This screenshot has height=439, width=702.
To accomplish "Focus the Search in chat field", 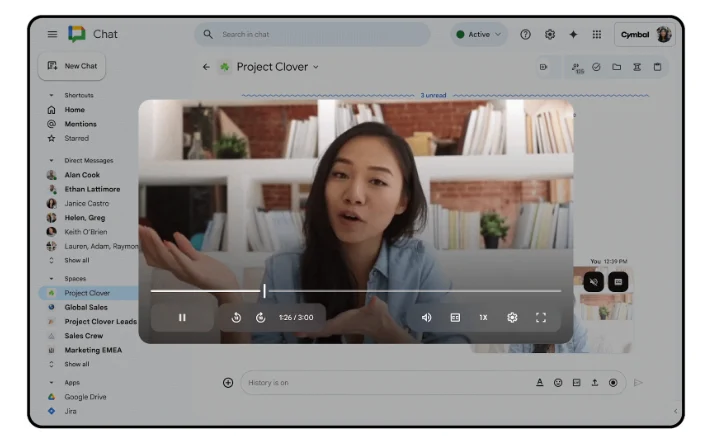I will click(x=312, y=34).
